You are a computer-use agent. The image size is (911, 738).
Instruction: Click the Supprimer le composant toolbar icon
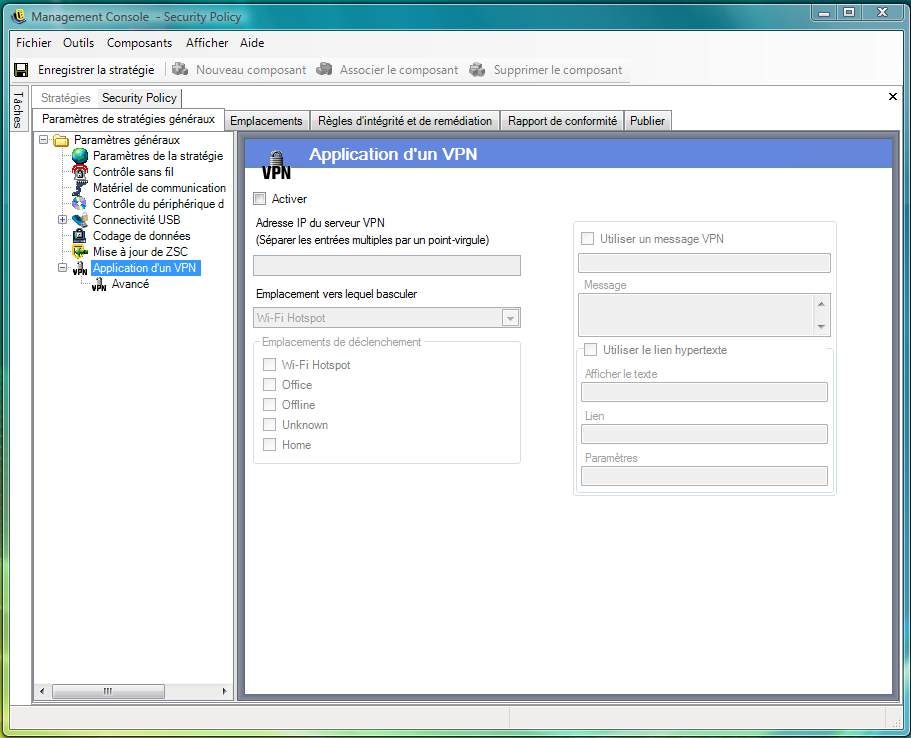(x=478, y=70)
